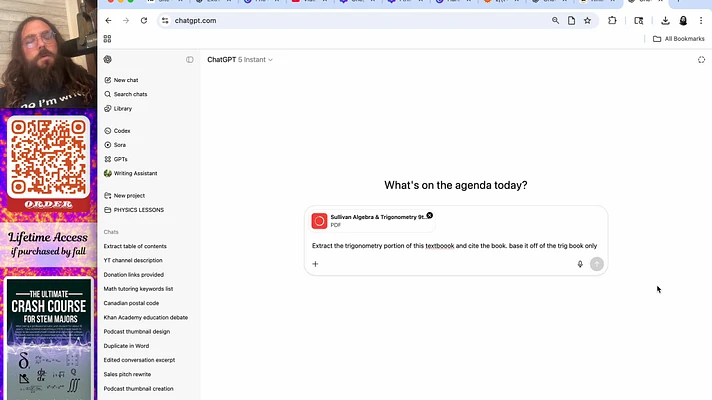Image resolution: width=712 pixels, height=400 pixels.
Task: Open chat 'Duplicate in Word'
Action: point(126,346)
